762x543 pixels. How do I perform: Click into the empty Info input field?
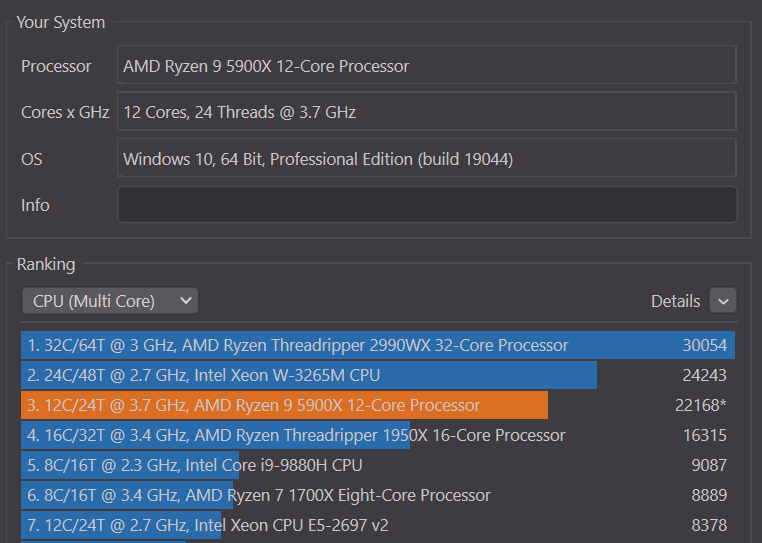[427, 205]
